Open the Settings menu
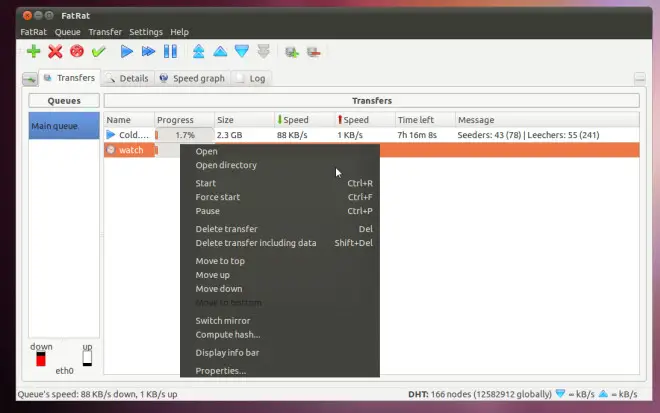The width and height of the screenshot is (660, 413). 146,32
